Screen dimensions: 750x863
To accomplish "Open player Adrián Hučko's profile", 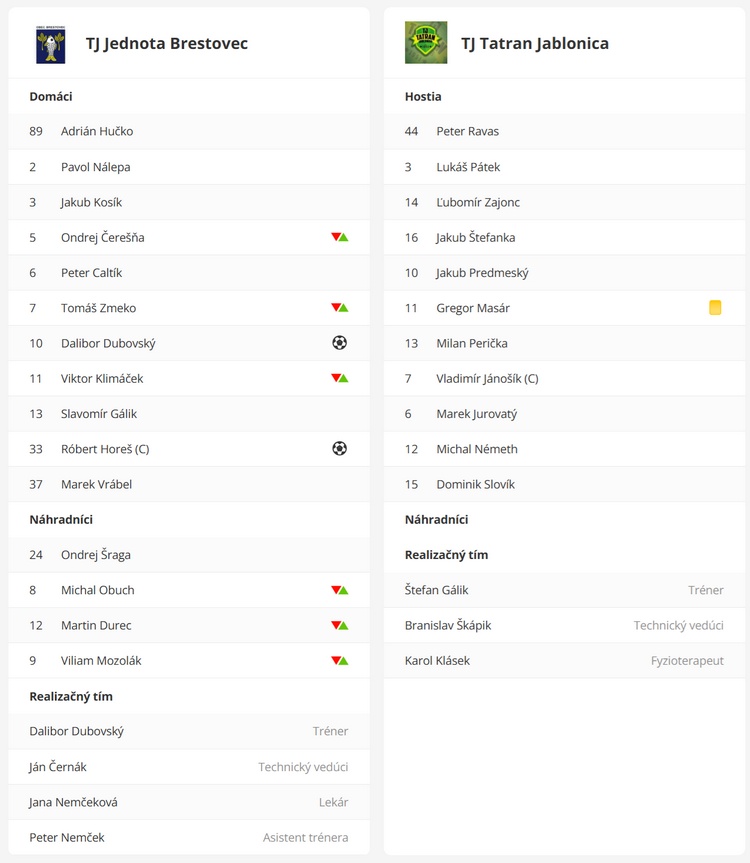I will (x=97, y=132).
